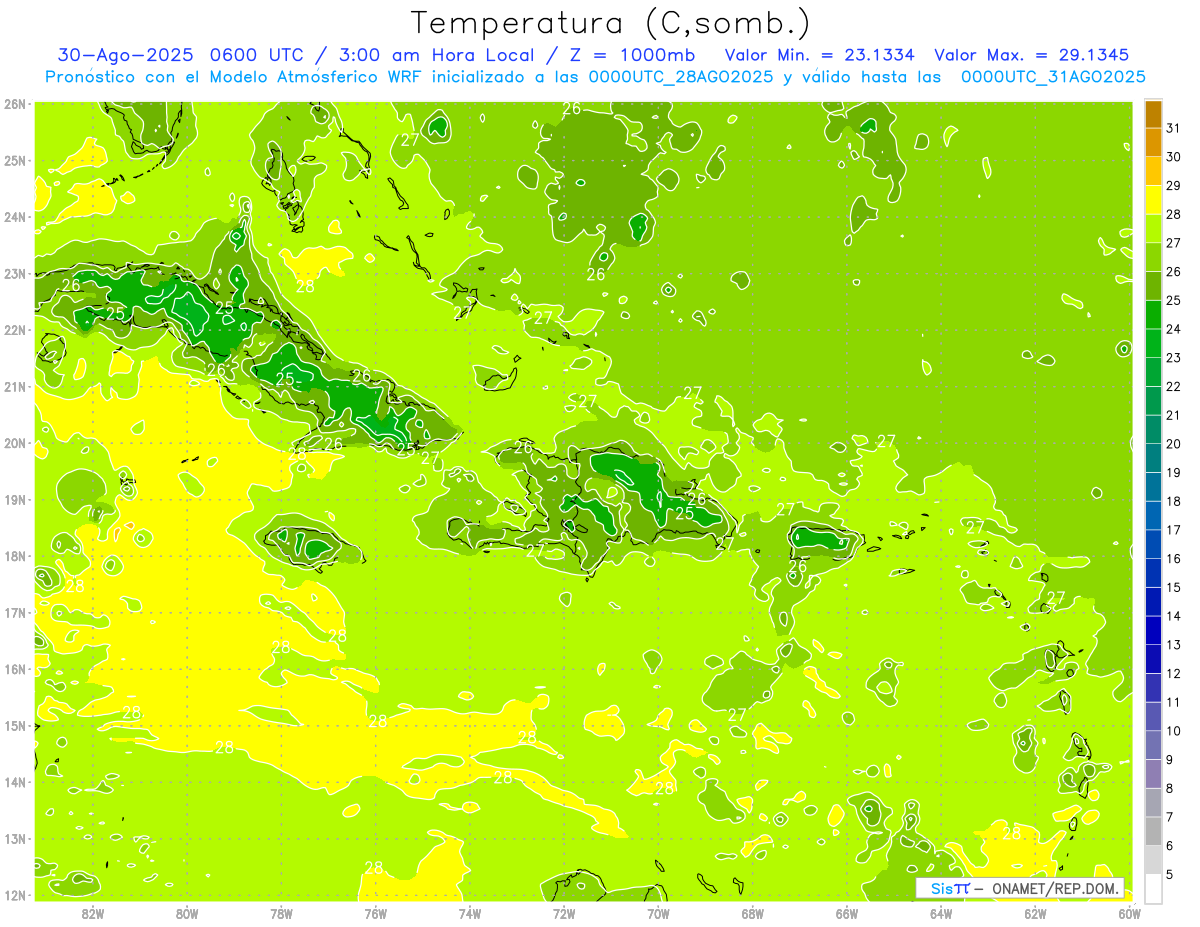The height and width of the screenshot is (927, 1200).
Task: Pick the dark orange top color scale segment
Action: click(x=1153, y=114)
